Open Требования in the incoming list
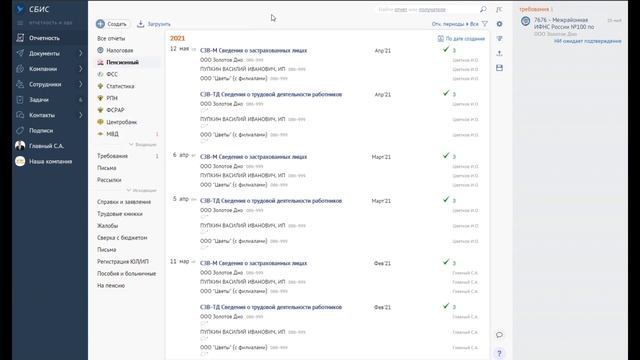Image resolution: width=640 pixels, height=360 pixels. pyautogui.click(x=112, y=156)
